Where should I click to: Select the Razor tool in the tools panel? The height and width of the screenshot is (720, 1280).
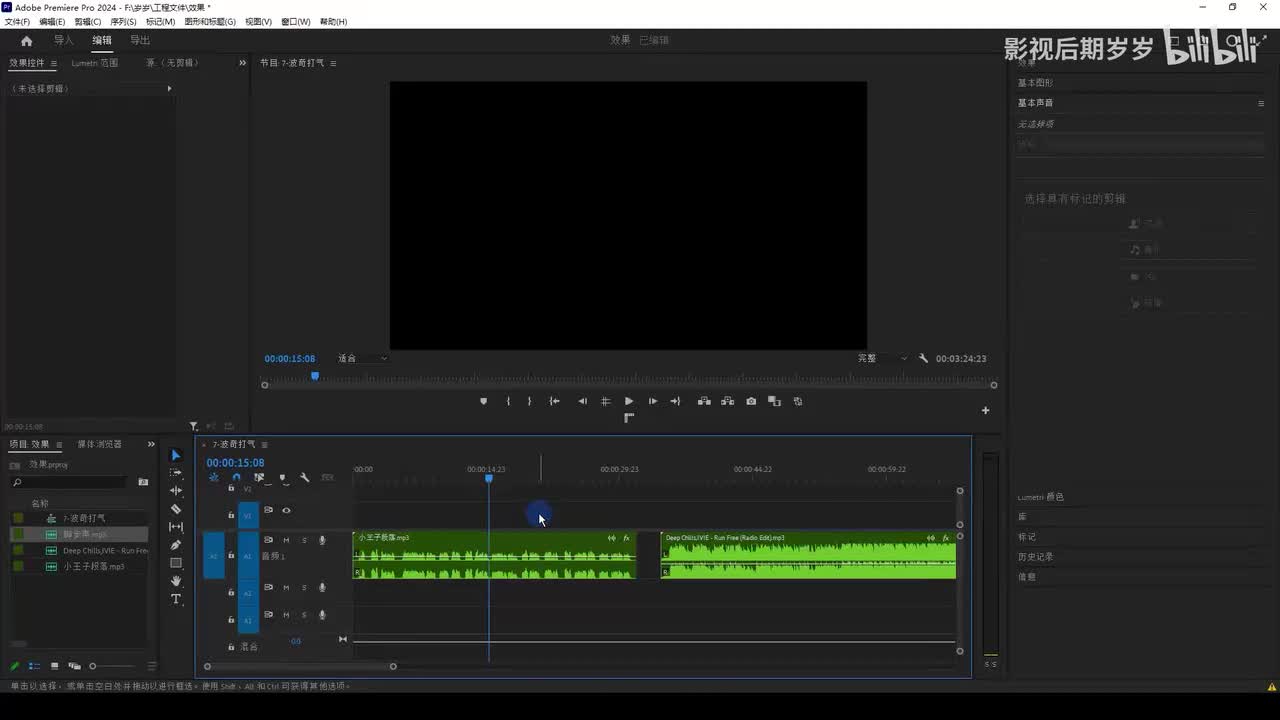click(176, 509)
